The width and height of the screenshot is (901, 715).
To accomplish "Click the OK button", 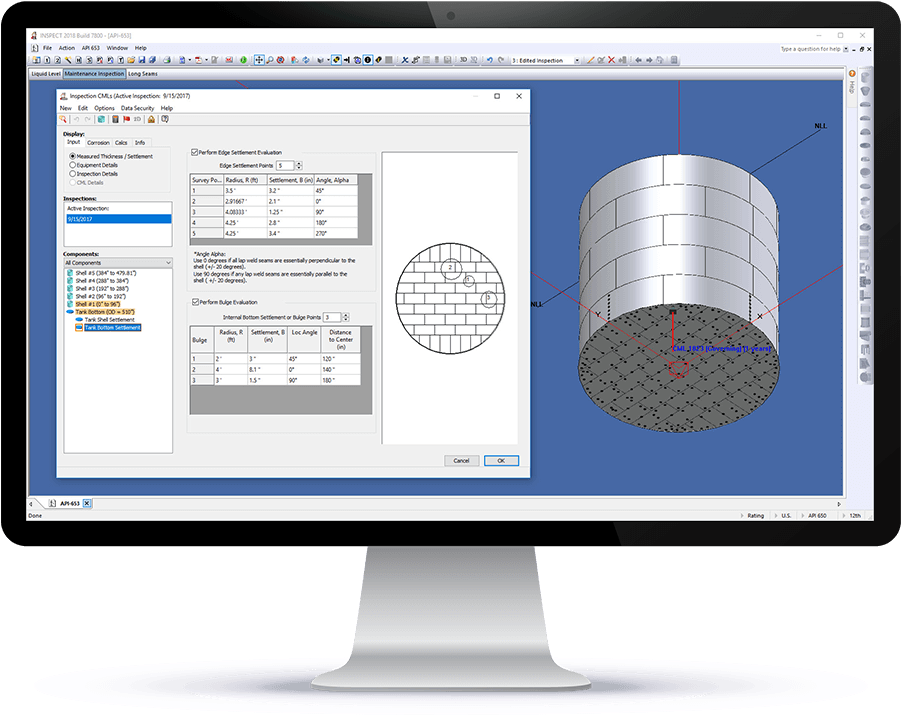I will (501, 460).
